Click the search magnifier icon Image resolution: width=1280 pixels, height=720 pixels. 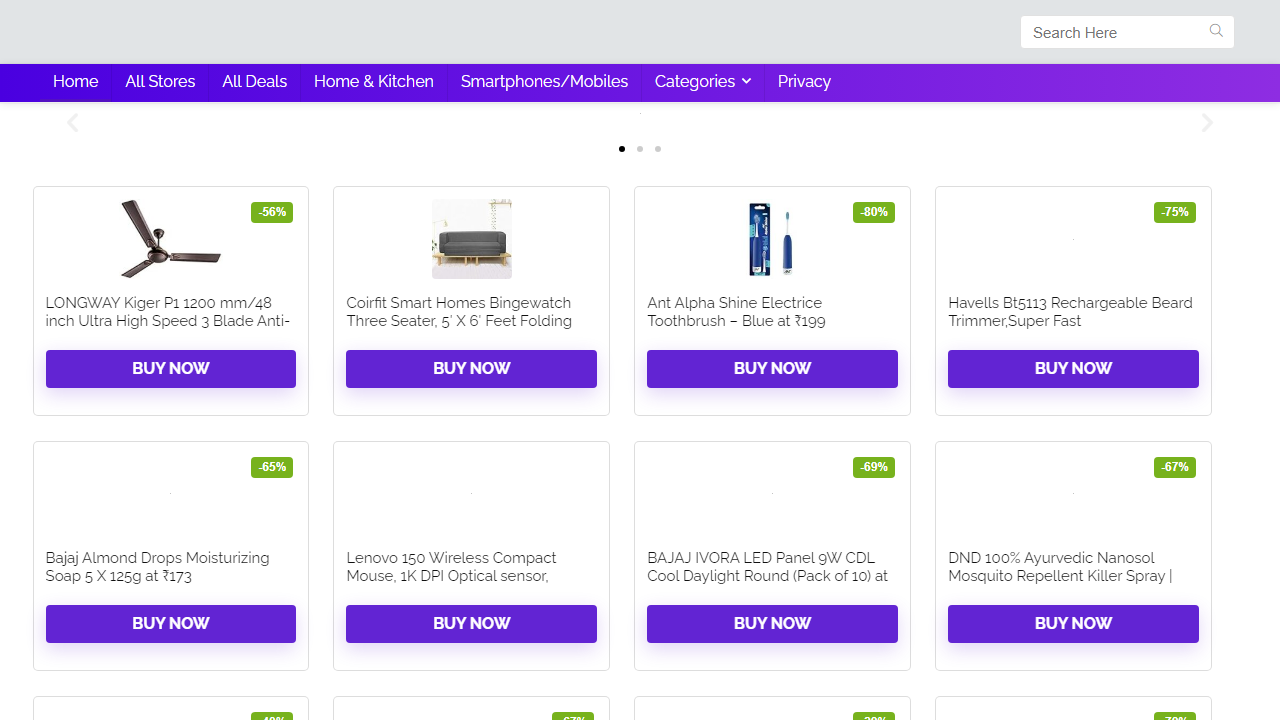coord(1216,31)
